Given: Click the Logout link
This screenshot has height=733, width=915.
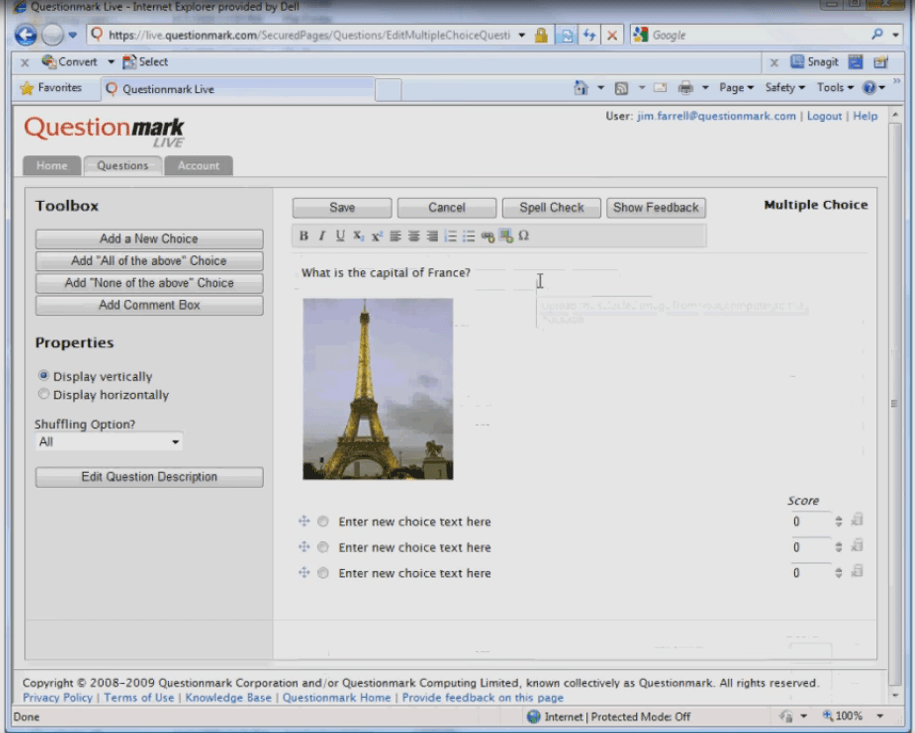Looking at the screenshot, I should point(824,116).
